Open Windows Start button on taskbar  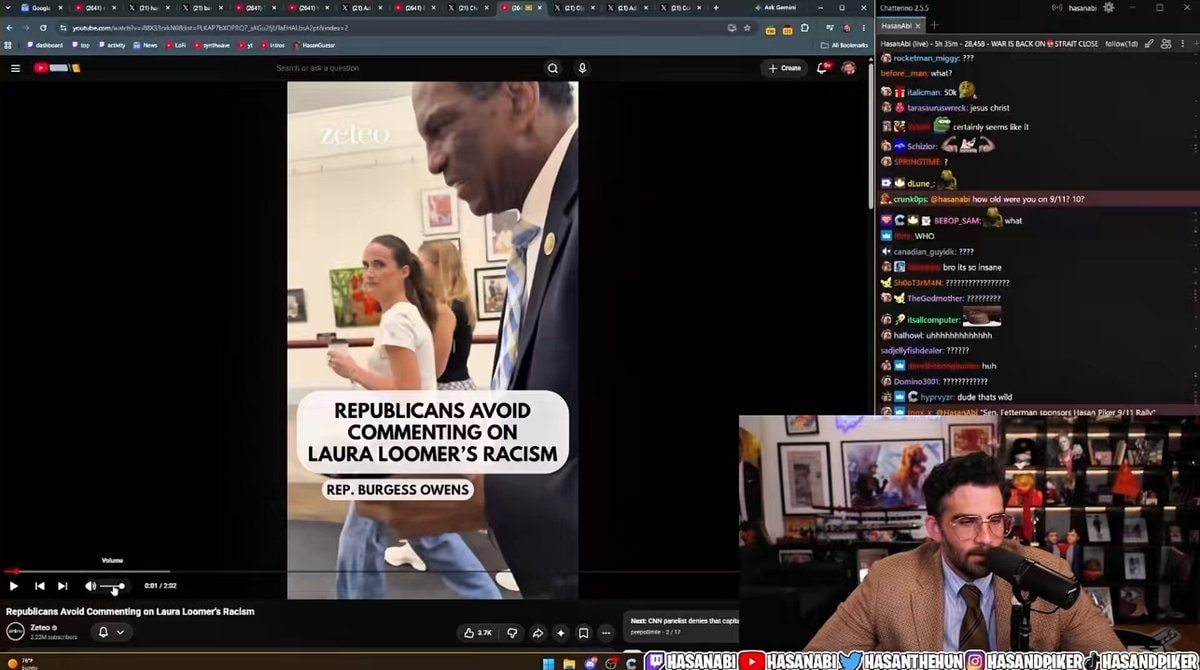point(548,662)
